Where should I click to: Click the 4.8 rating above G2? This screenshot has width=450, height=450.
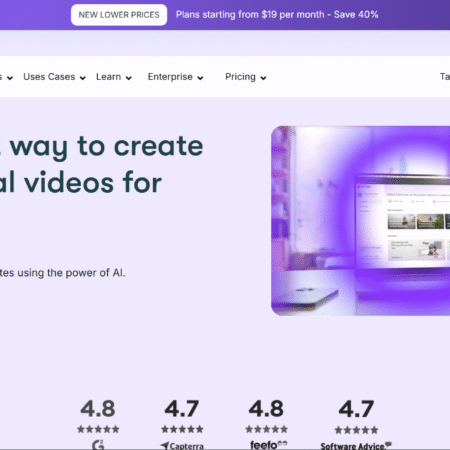98,409
